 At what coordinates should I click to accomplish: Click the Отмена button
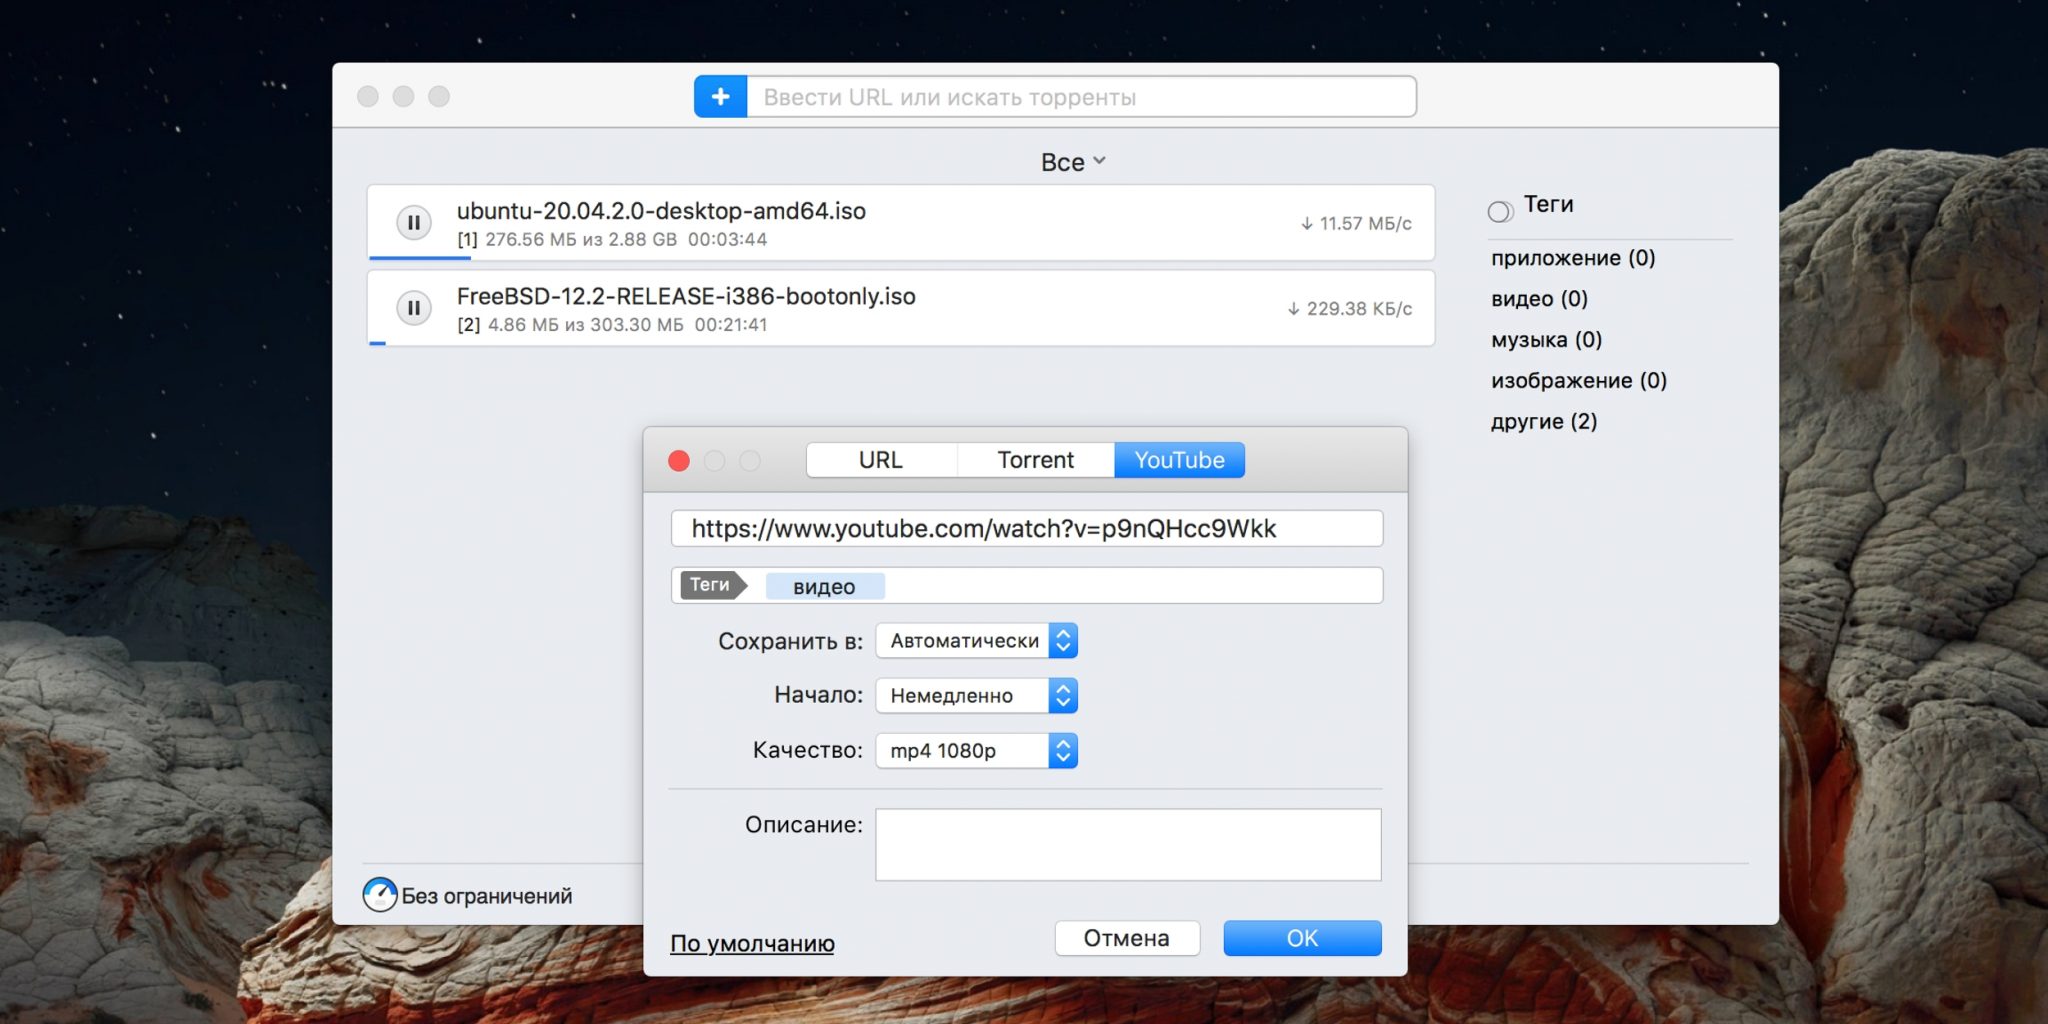coord(1127,938)
